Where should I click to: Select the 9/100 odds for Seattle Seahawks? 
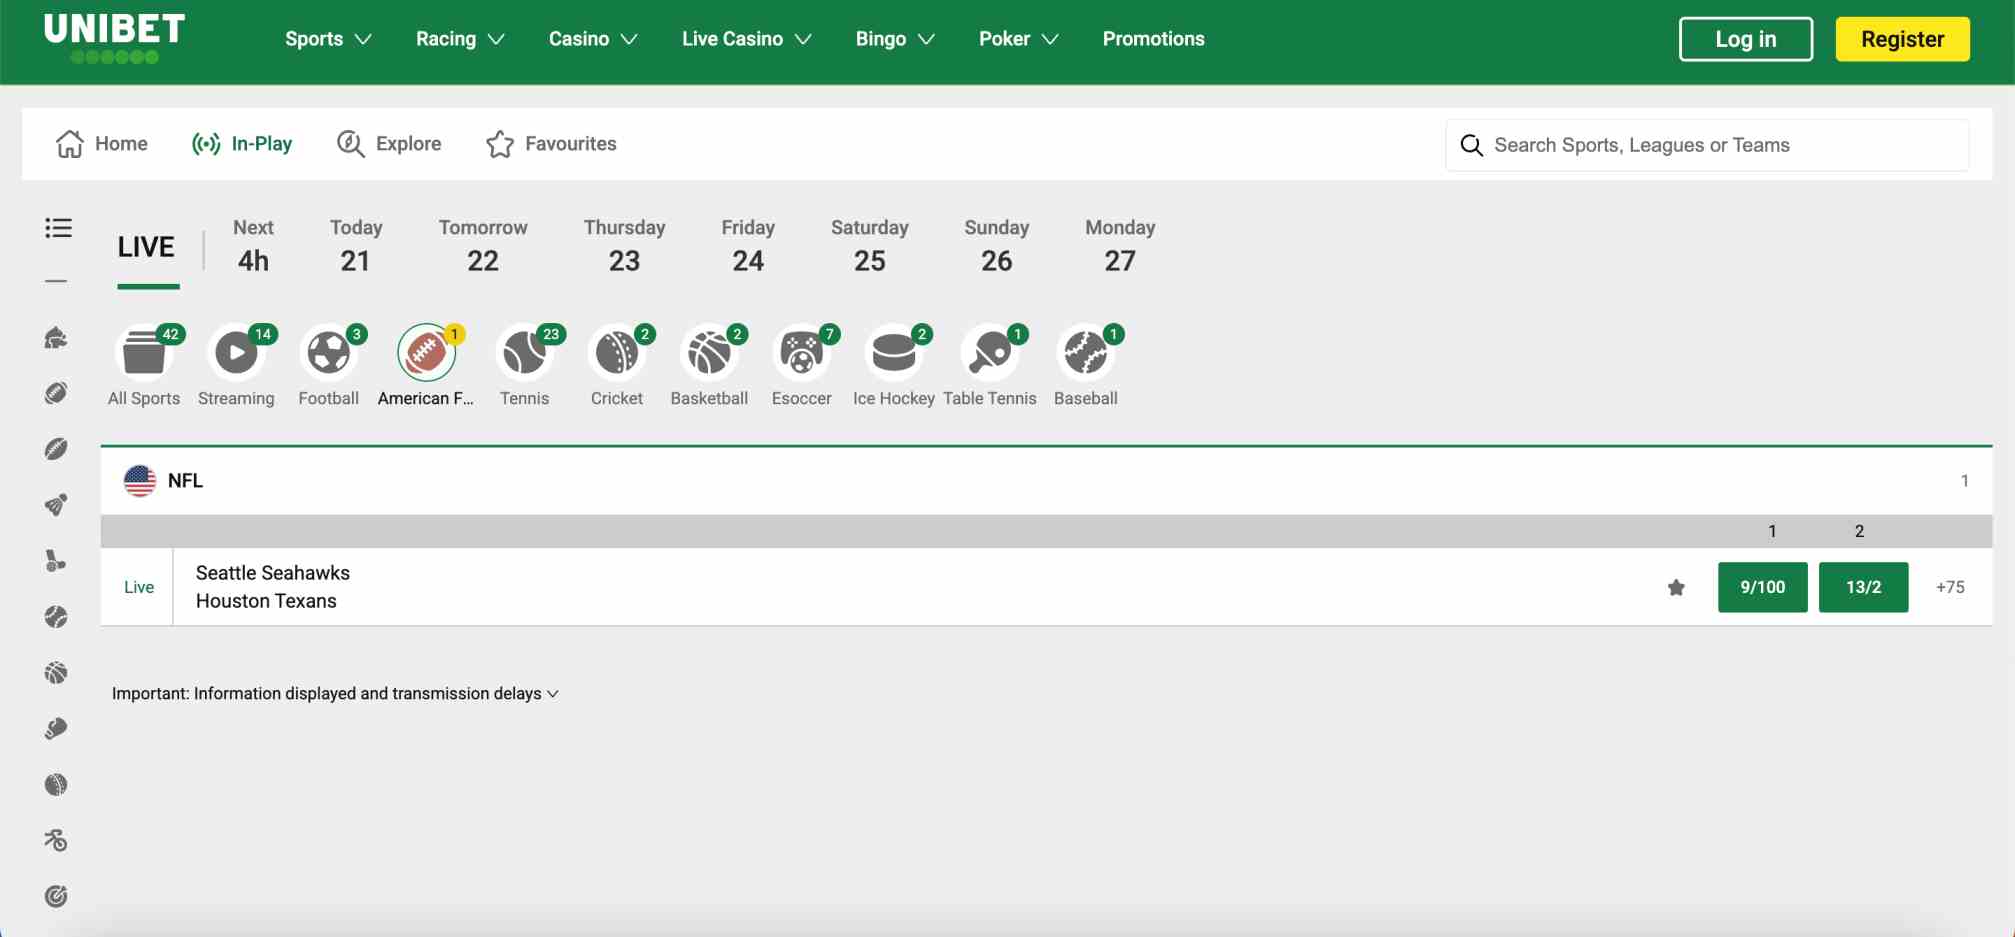click(x=1762, y=587)
